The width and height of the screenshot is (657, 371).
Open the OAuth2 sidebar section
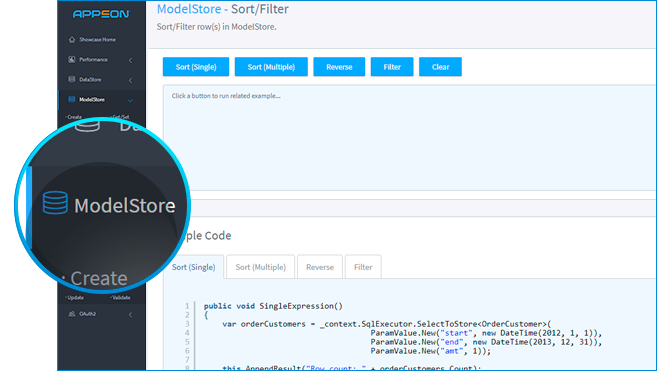click(x=87, y=314)
